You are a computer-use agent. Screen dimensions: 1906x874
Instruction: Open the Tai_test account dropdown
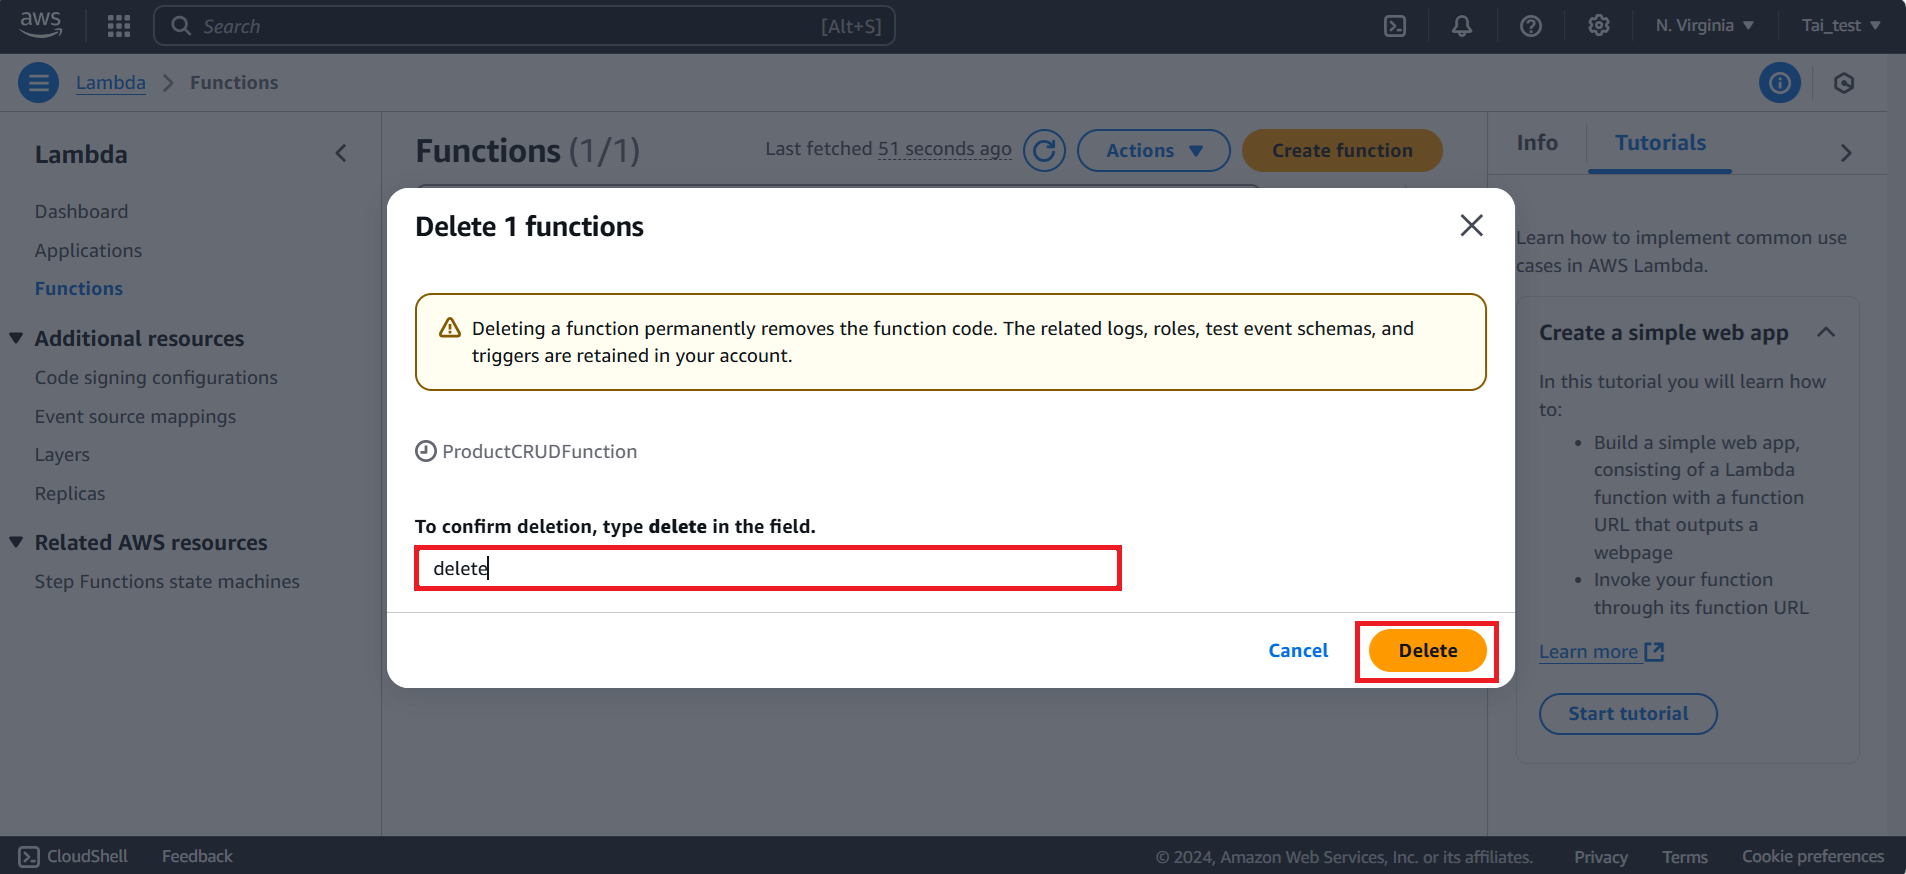pos(1841,26)
